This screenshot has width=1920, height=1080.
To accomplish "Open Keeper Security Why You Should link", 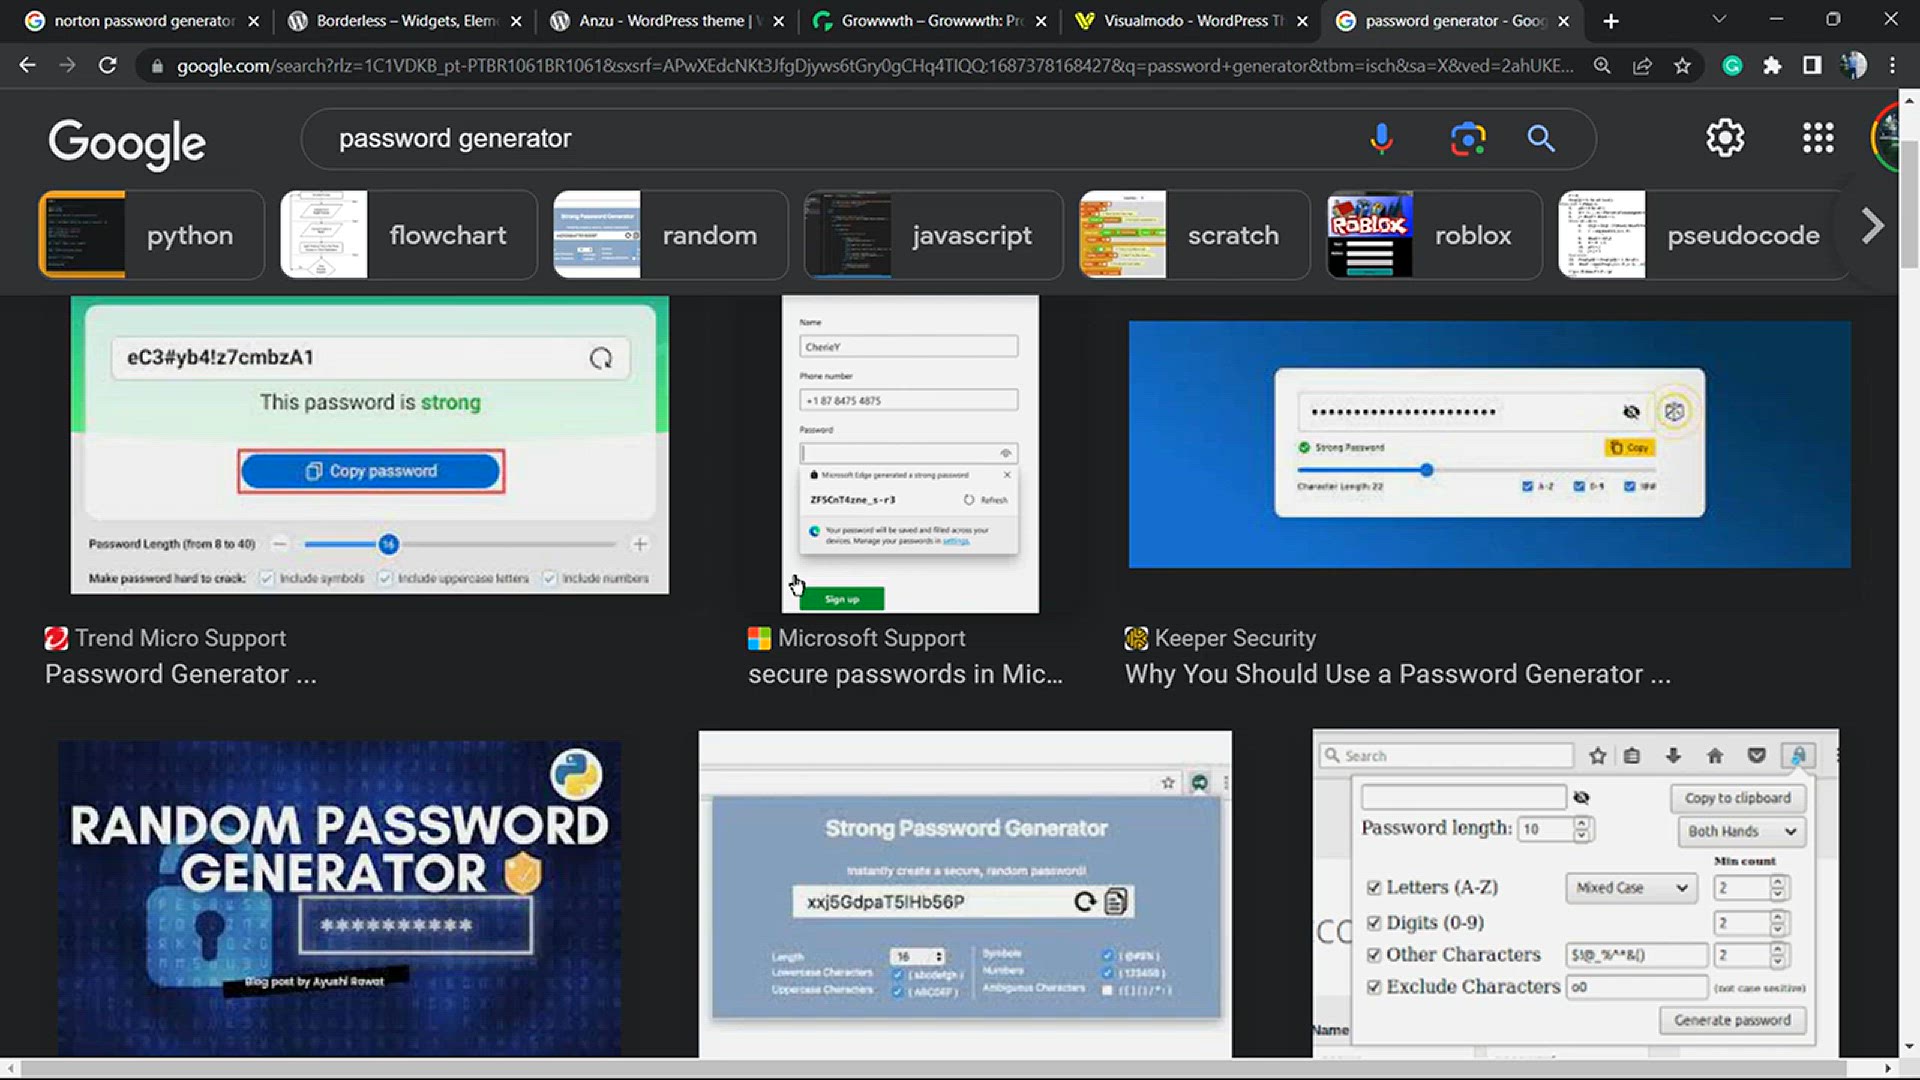I will 1398,656.
